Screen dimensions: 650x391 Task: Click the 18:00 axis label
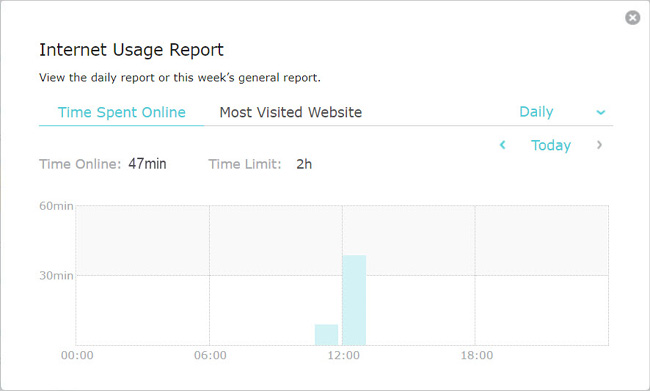[x=477, y=355]
